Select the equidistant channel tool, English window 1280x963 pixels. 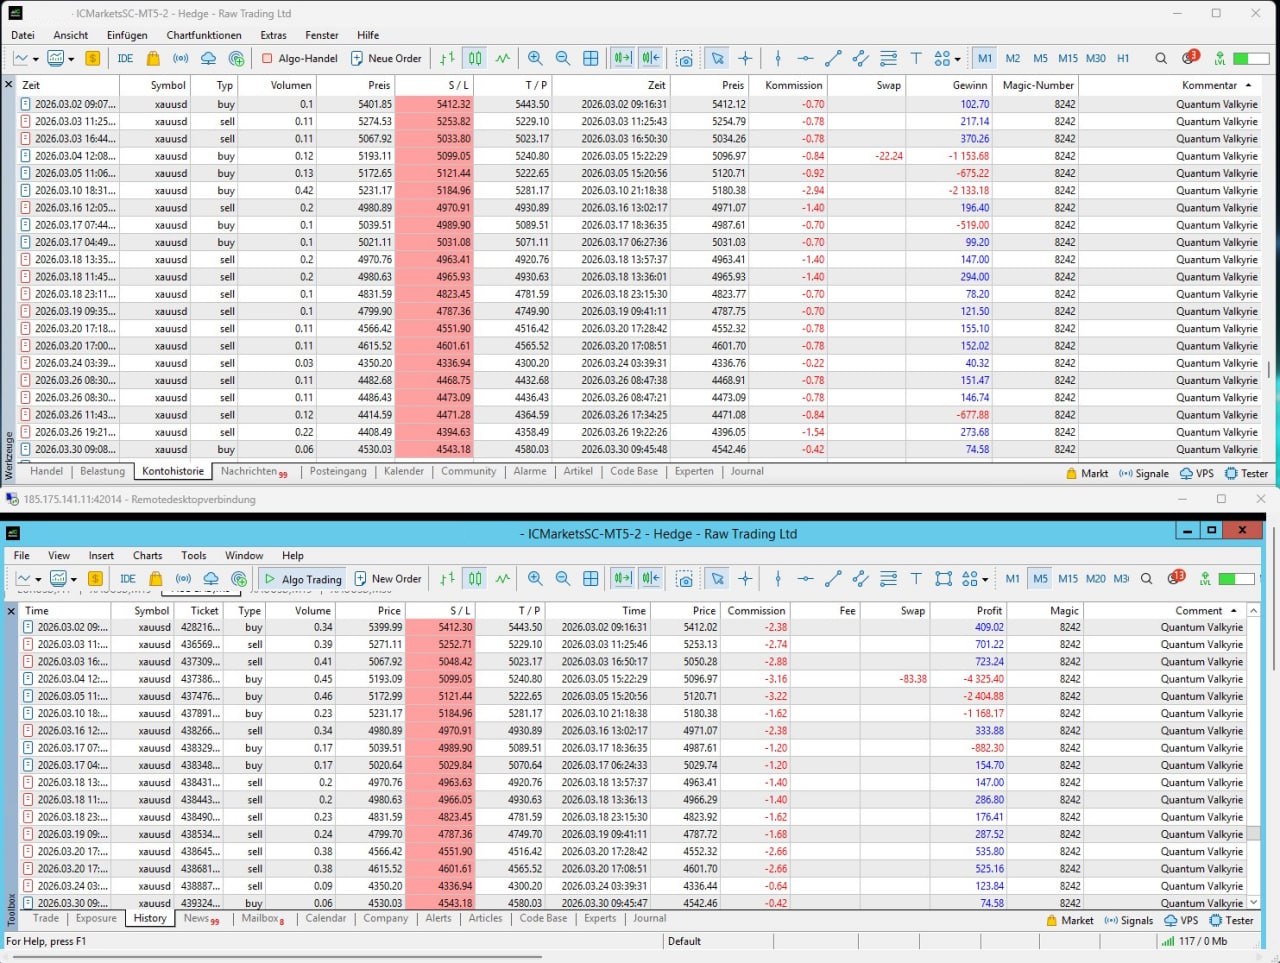point(860,578)
